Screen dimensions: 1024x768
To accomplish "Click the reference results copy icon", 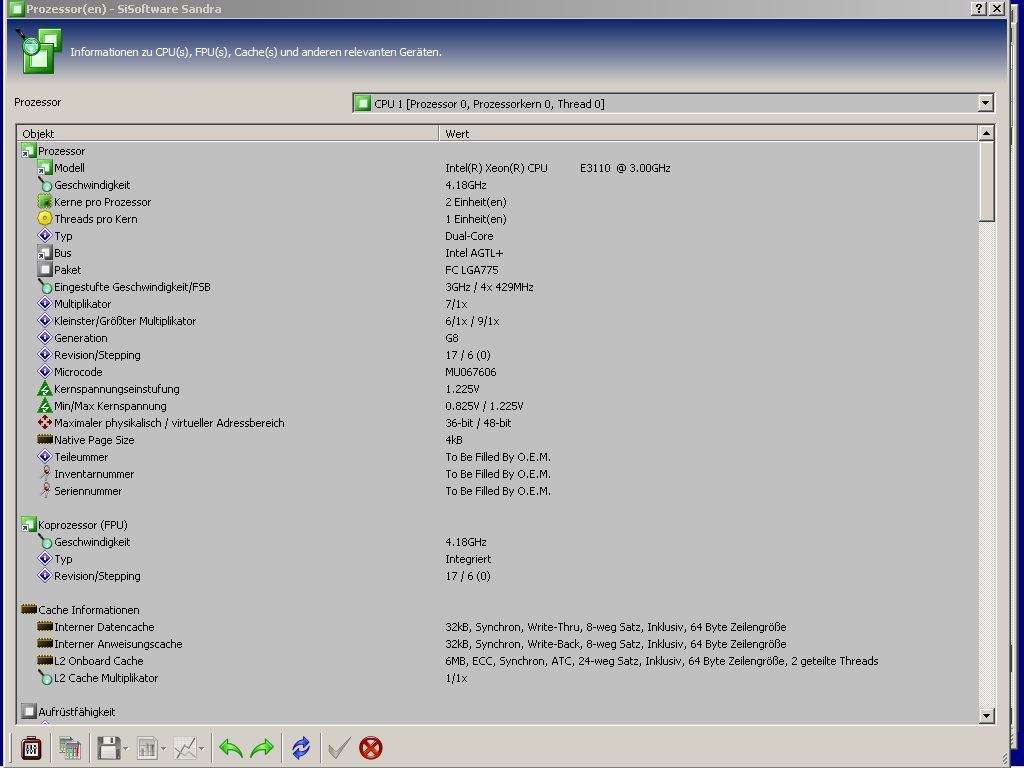I will [x=69, y=748].
